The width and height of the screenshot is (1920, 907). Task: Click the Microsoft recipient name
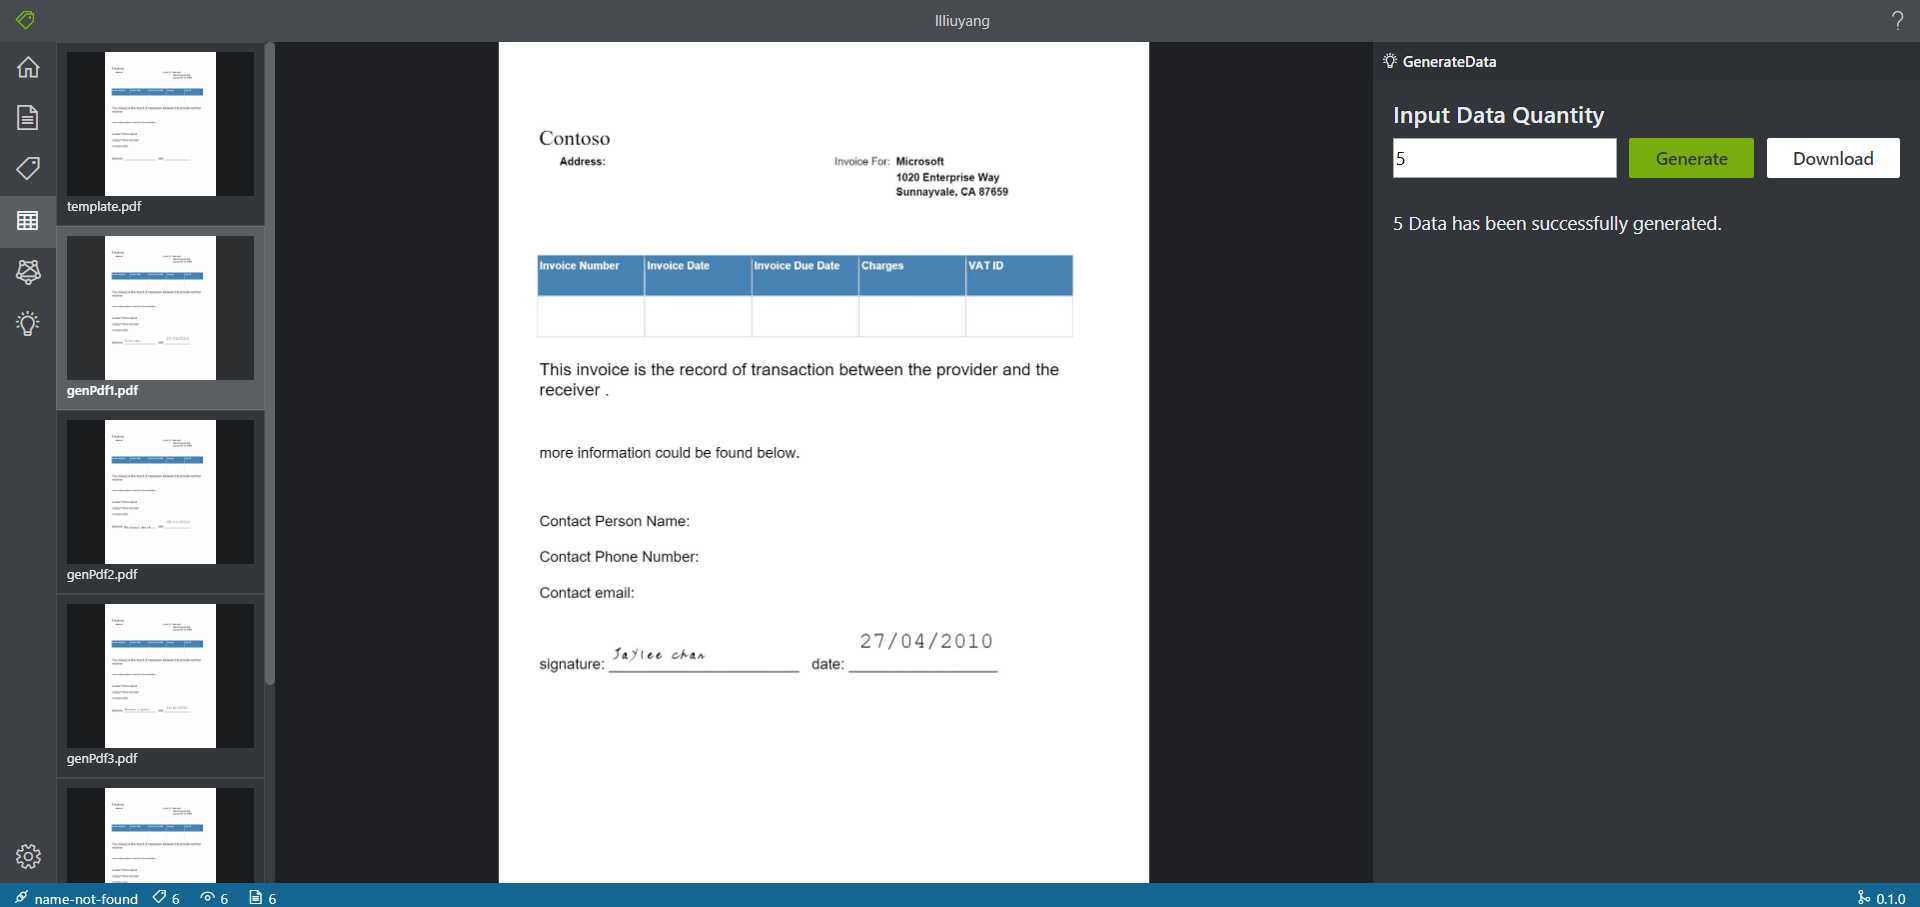click(x=920, y=161)
